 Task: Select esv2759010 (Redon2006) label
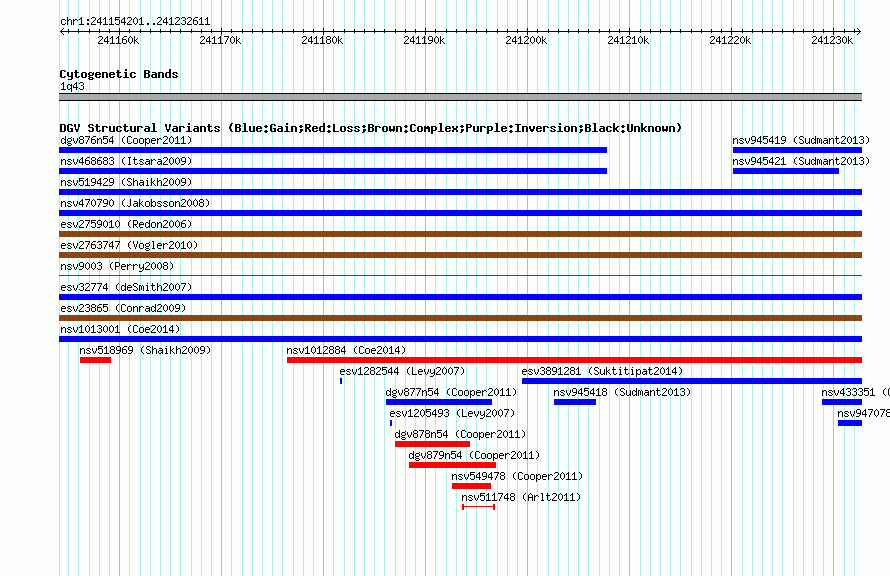pos(126,224)
